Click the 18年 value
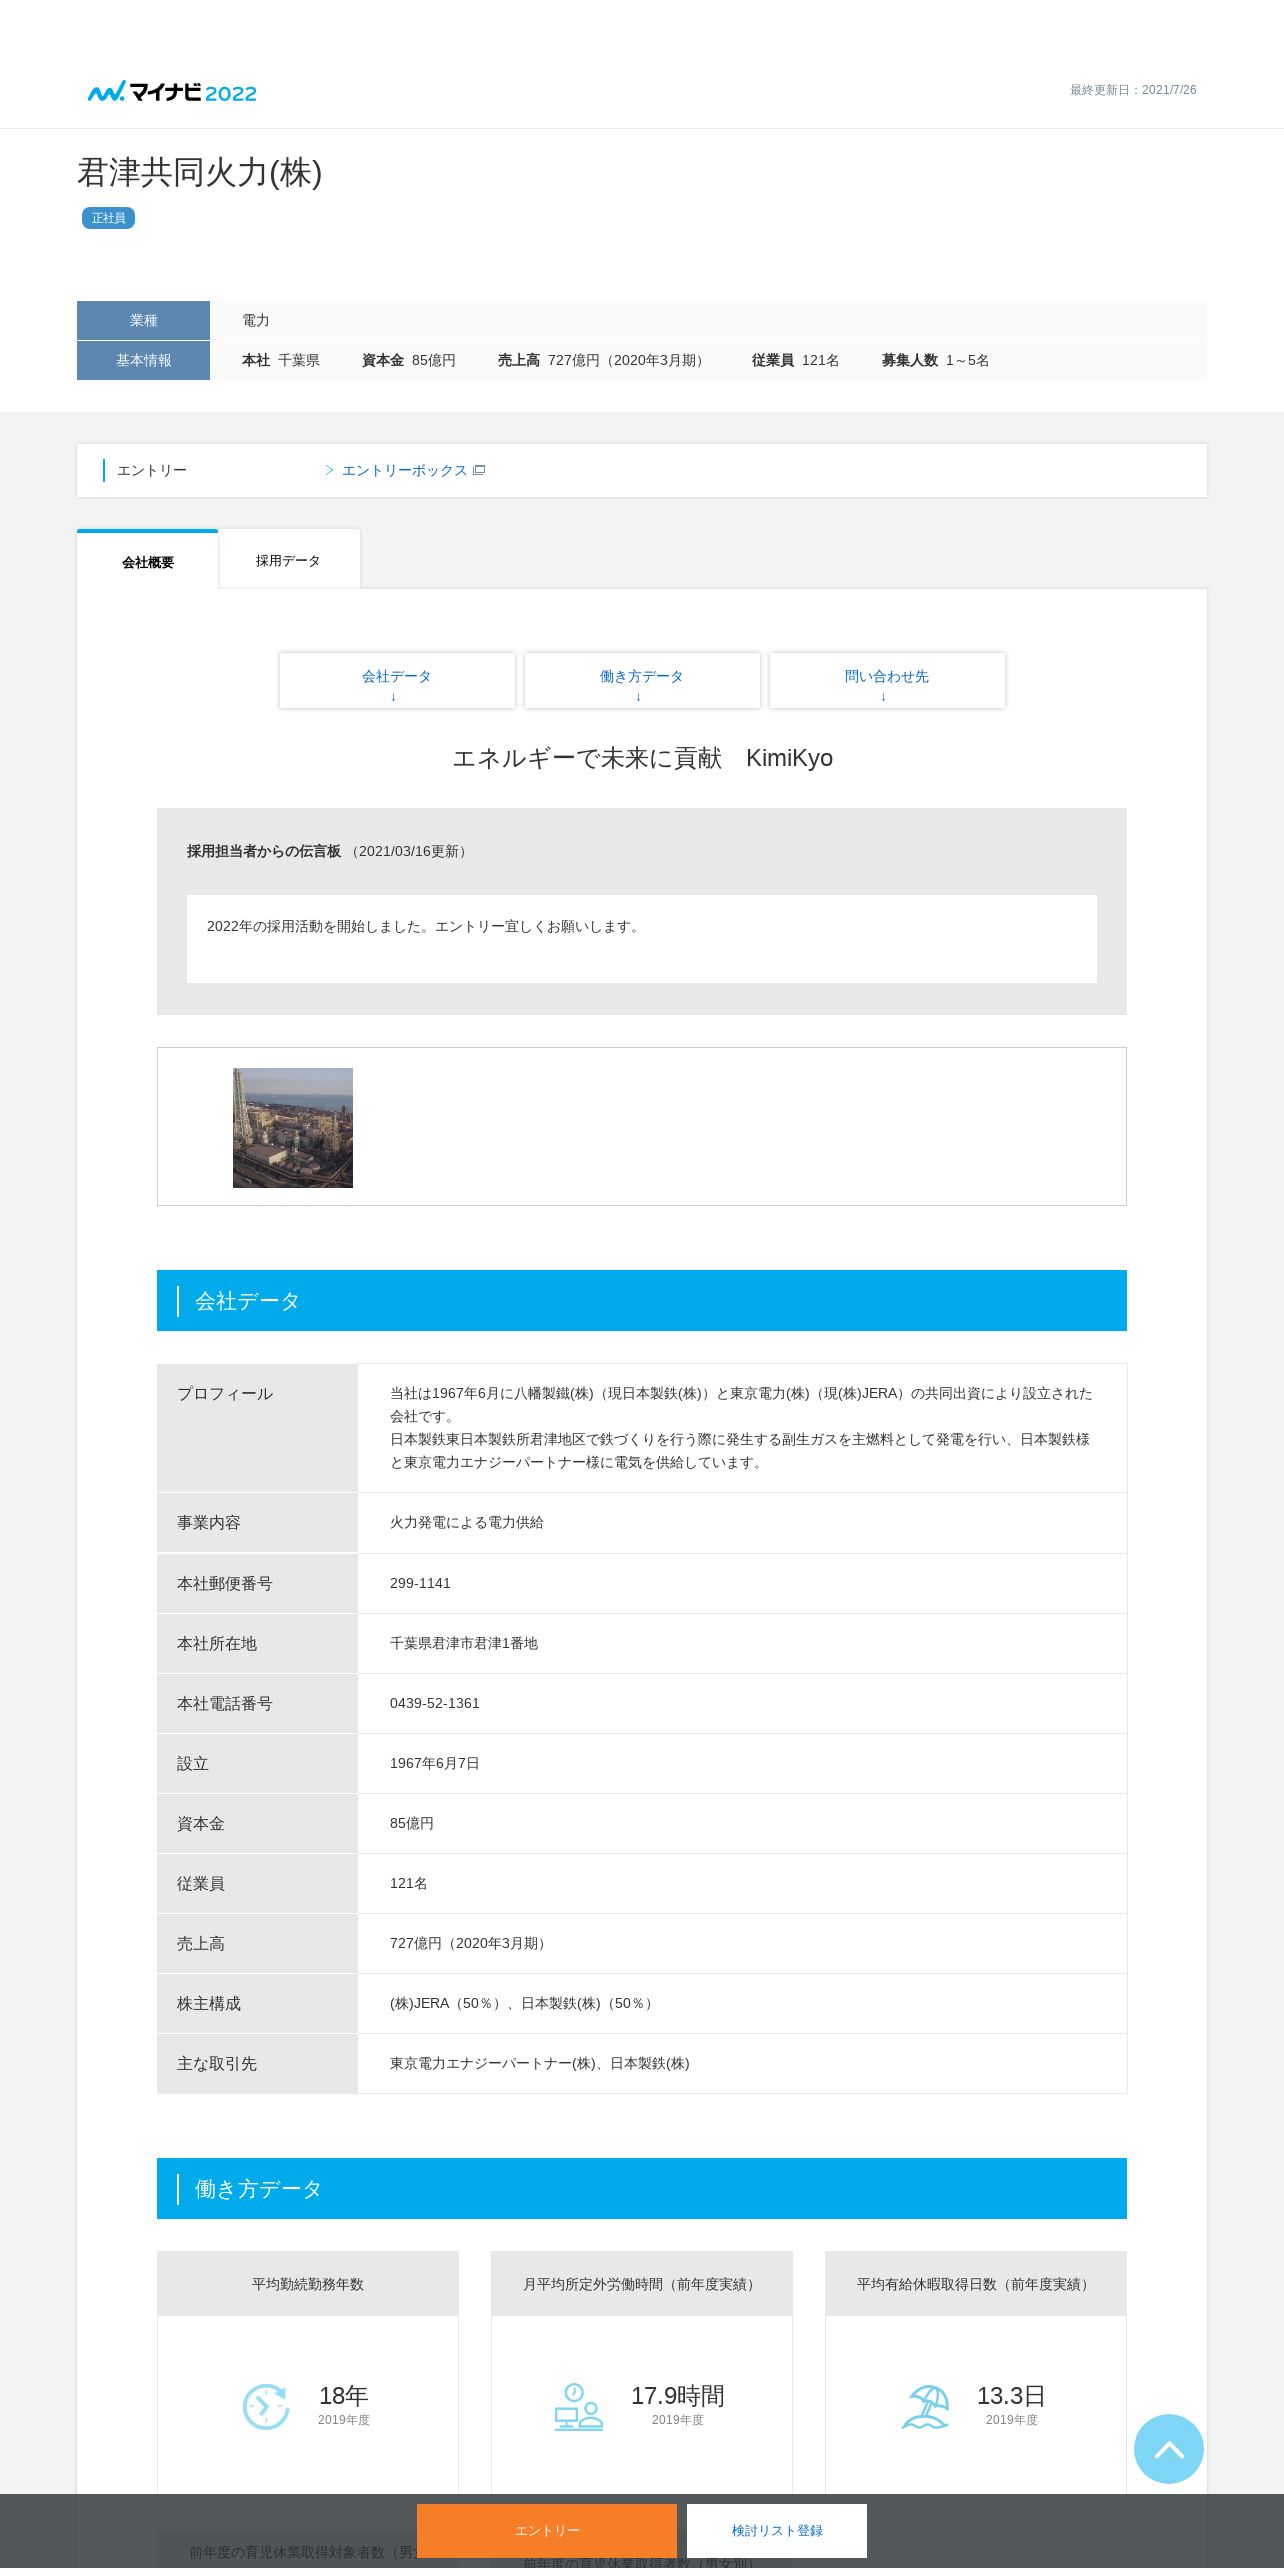 coord(344,2396)
